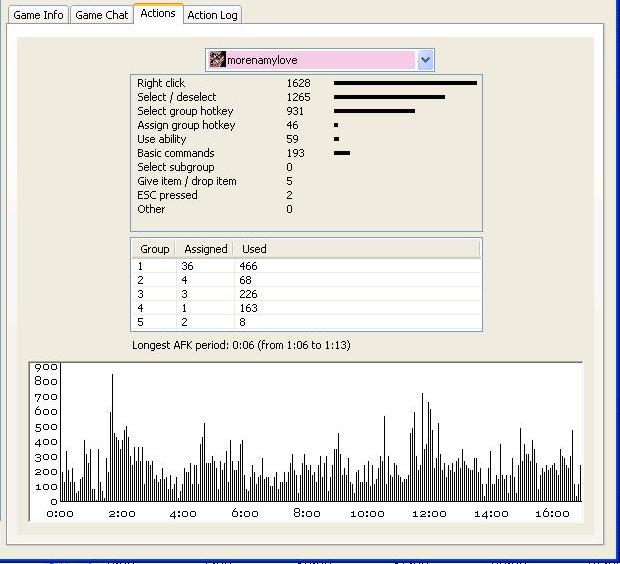Viewport: 620px width, 564px height.
Task: Sort by the Assigned column header
Action: 205,249
